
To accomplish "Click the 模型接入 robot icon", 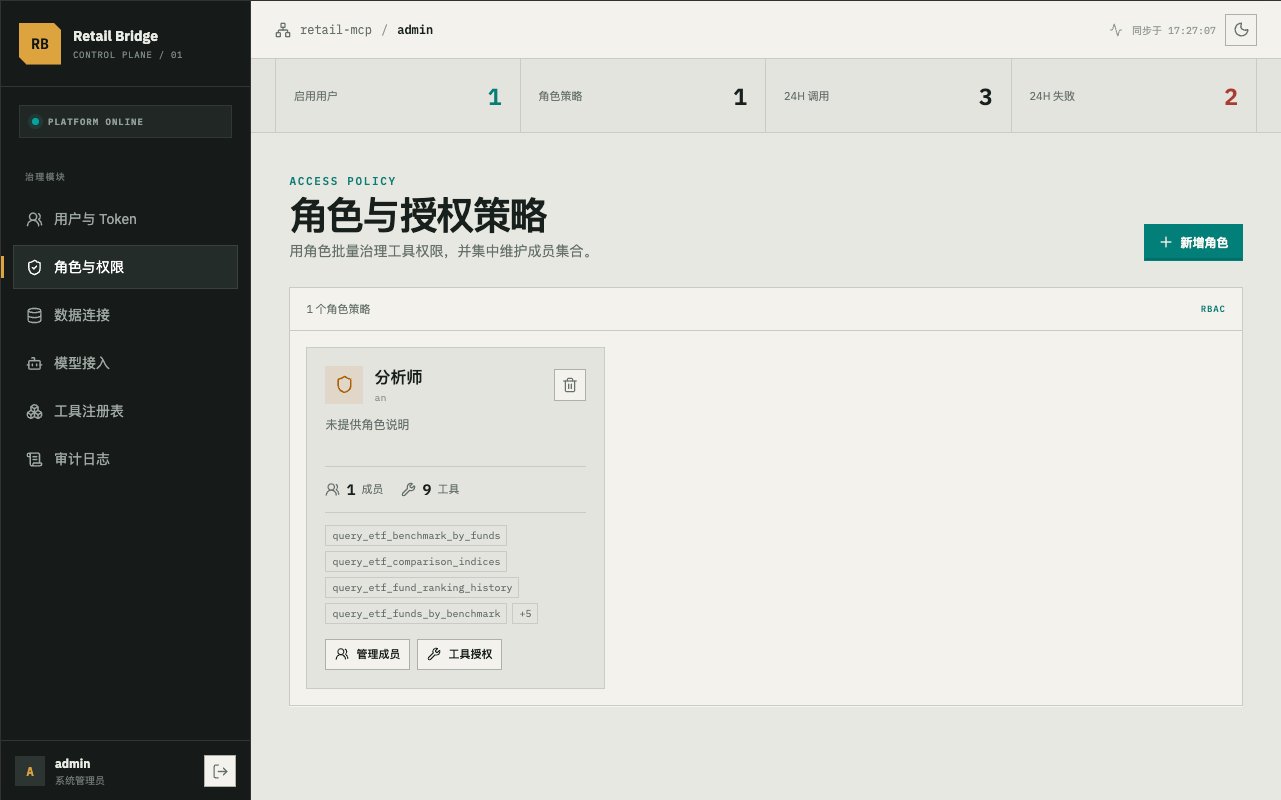I will click(x=34, y=363).
